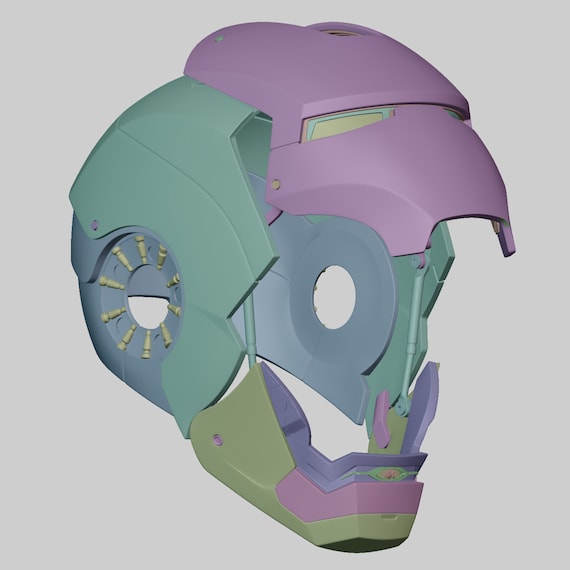Select the hole in right ear disc

click(334, 297)
